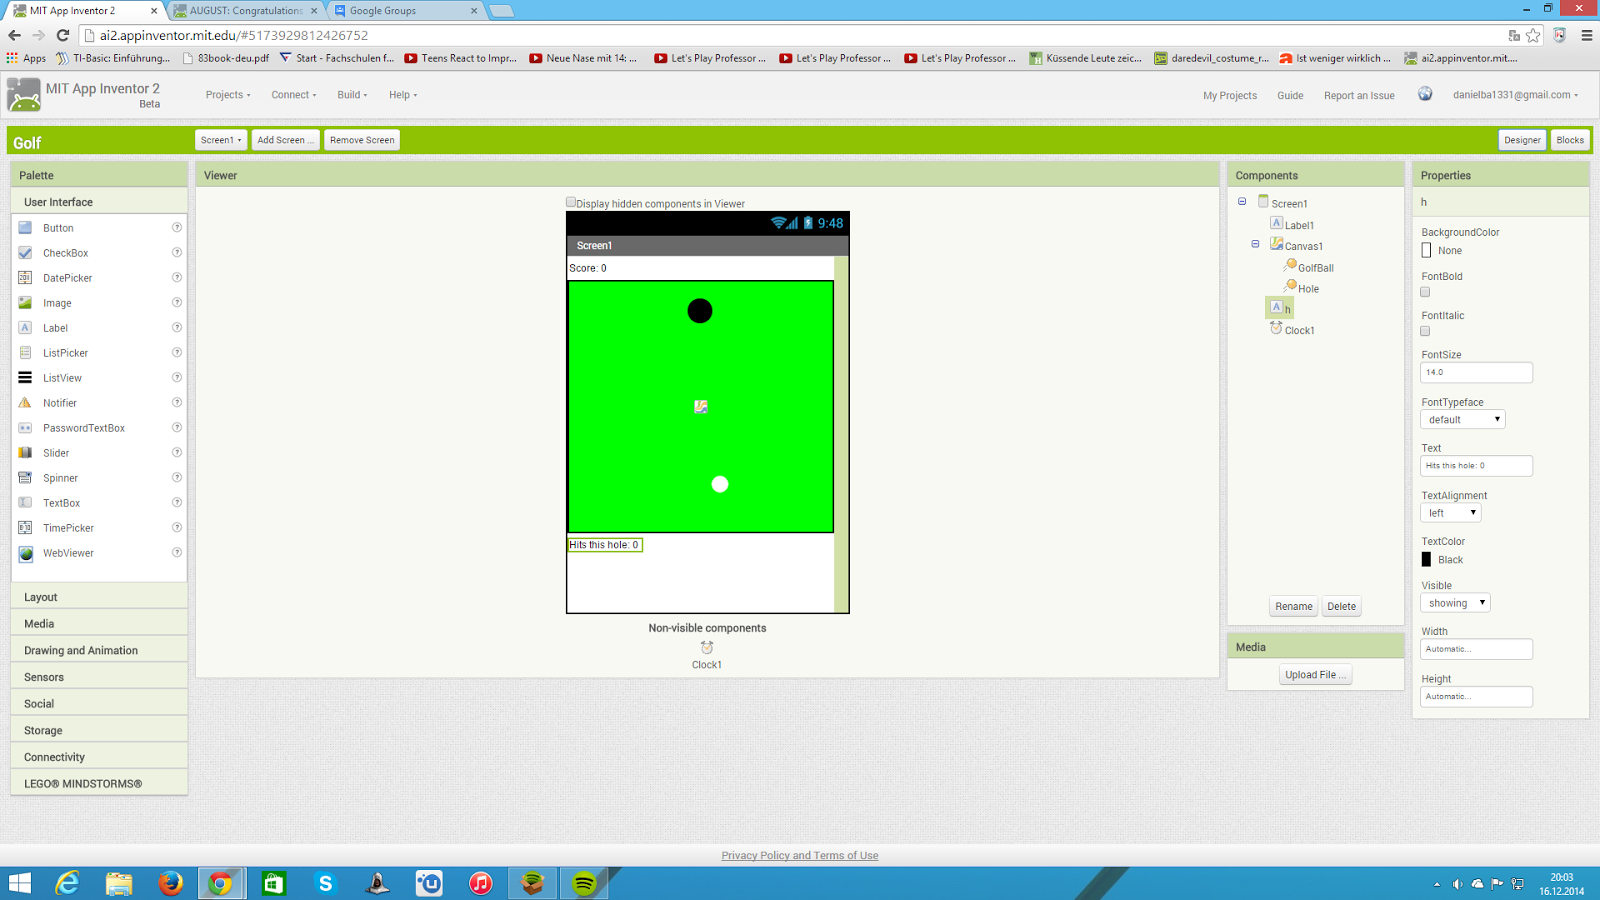Change the TextColor swatch from Black
Screen dimensions: 1600x900
(1426, 559)
